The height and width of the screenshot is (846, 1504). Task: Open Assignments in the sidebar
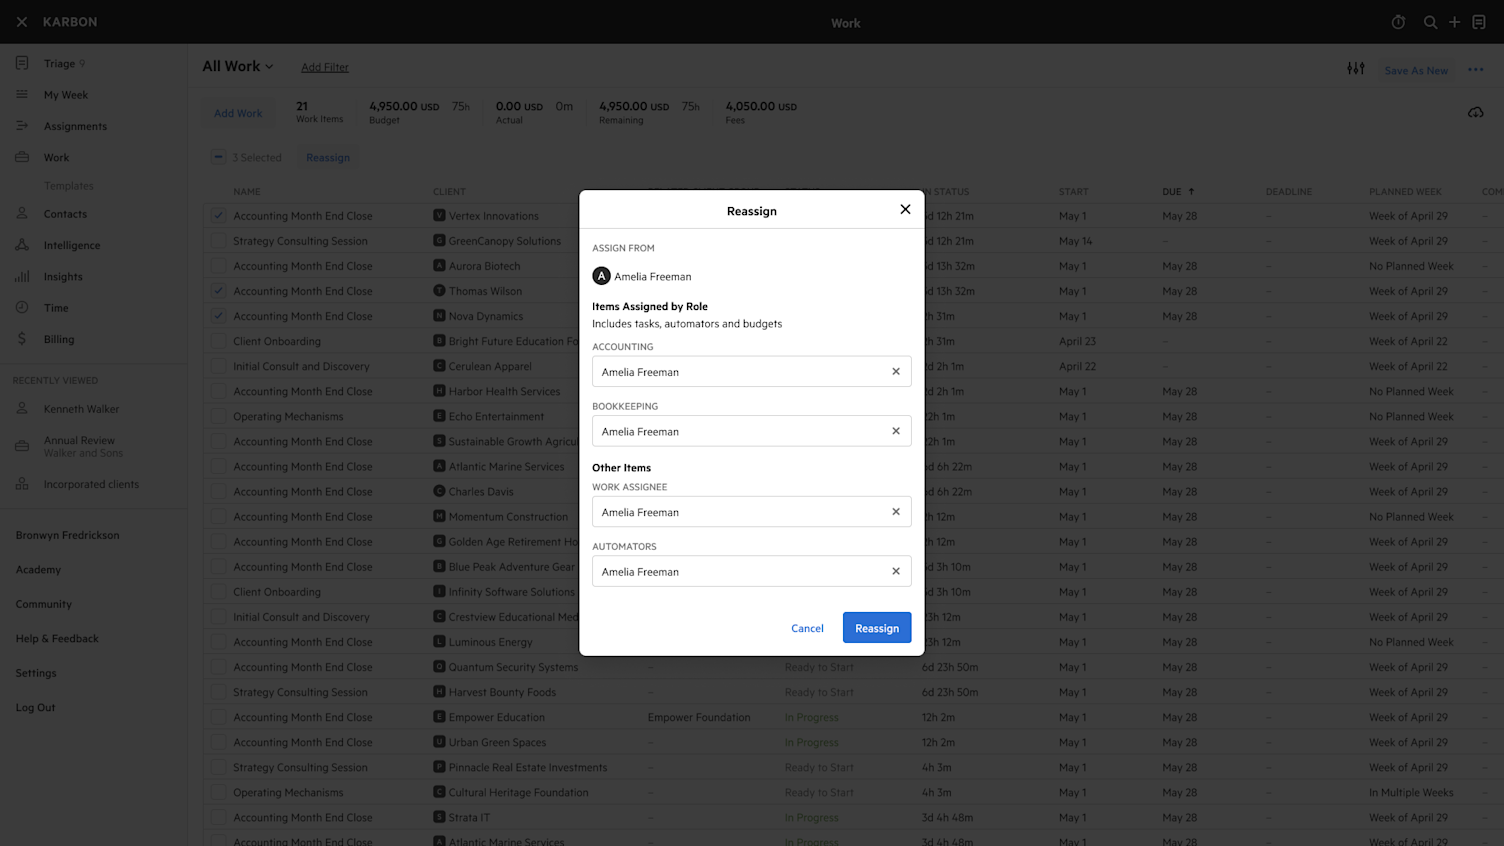pyautogui.click(x=75, y=126)
